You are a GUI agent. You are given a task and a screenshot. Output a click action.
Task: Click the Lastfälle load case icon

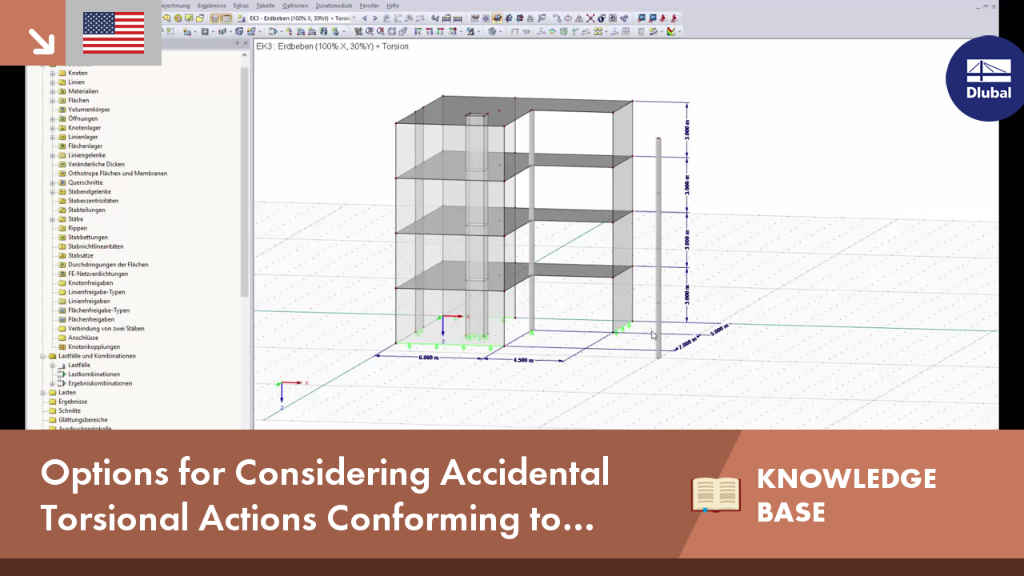click(x=62, y=366)
